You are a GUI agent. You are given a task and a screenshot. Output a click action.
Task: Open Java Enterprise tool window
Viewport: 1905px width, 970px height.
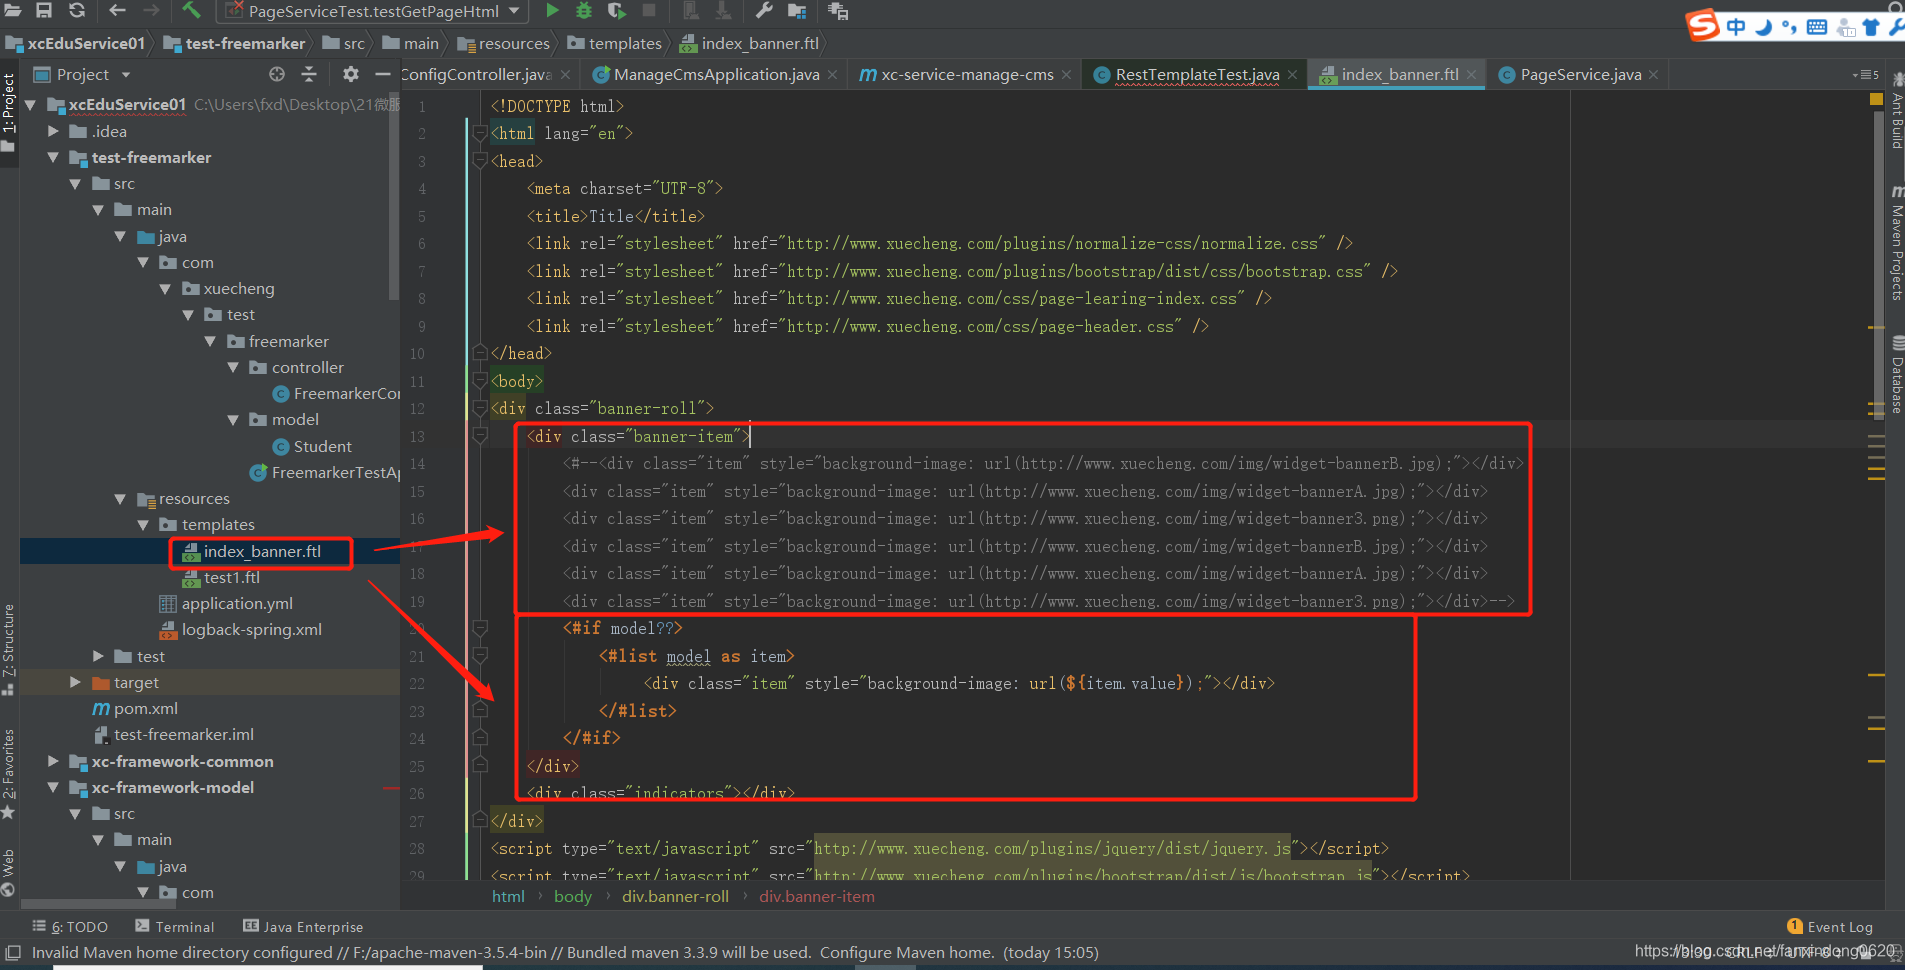(303, 926)
